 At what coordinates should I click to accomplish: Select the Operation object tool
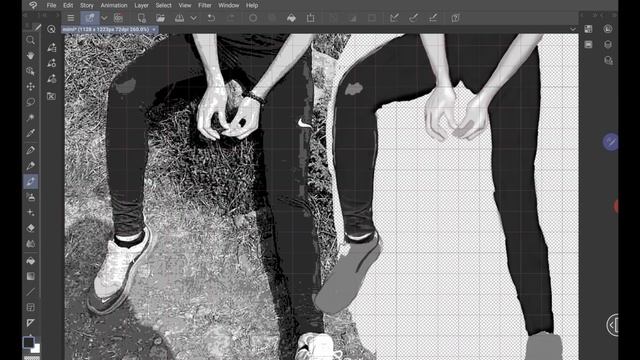[x=31, y=71]
